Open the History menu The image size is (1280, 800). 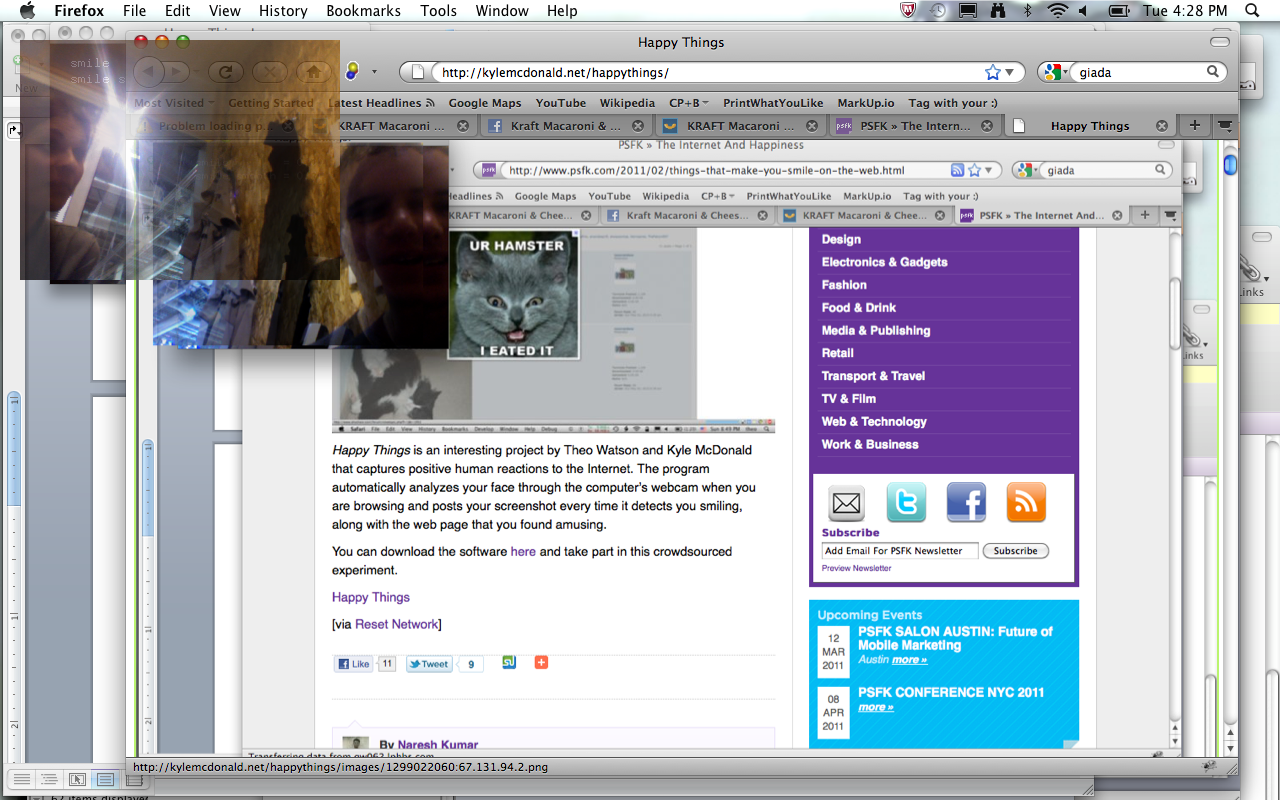pos(283,11)
